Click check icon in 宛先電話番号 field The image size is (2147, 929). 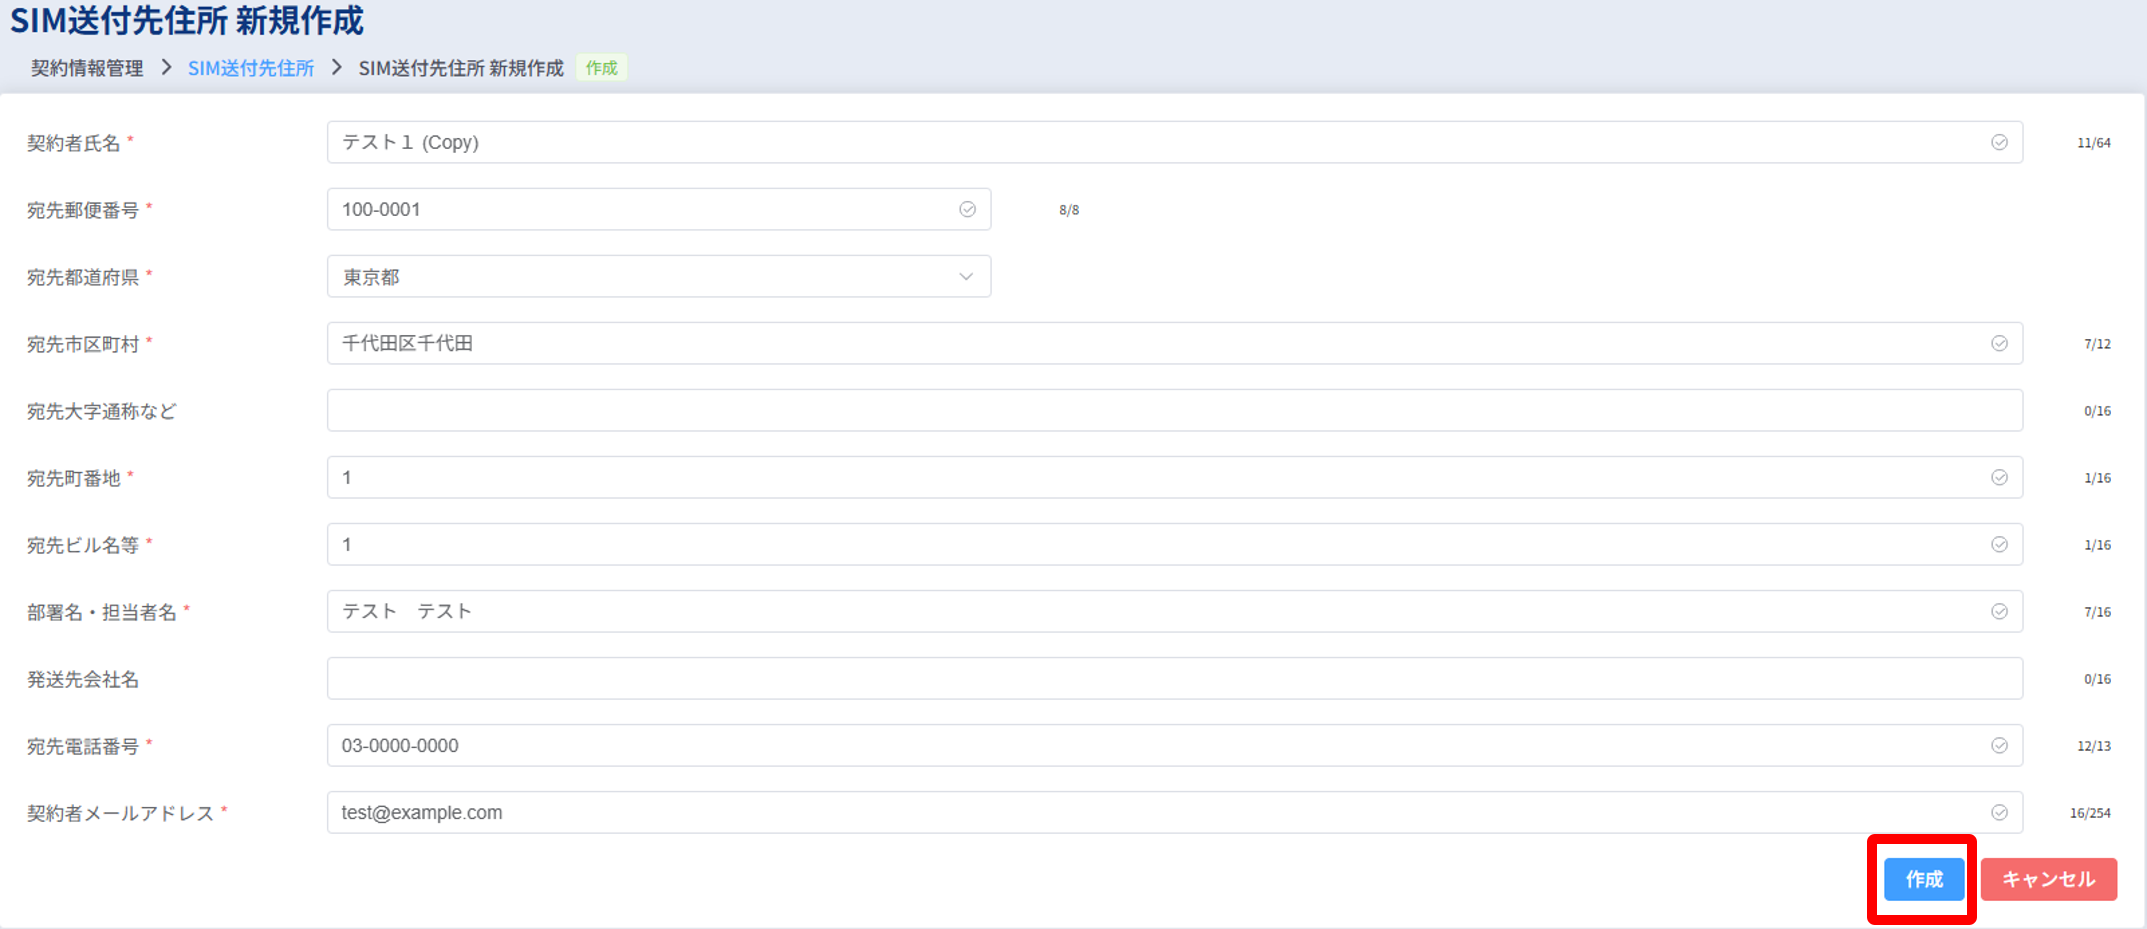(x=1998, y=745)
